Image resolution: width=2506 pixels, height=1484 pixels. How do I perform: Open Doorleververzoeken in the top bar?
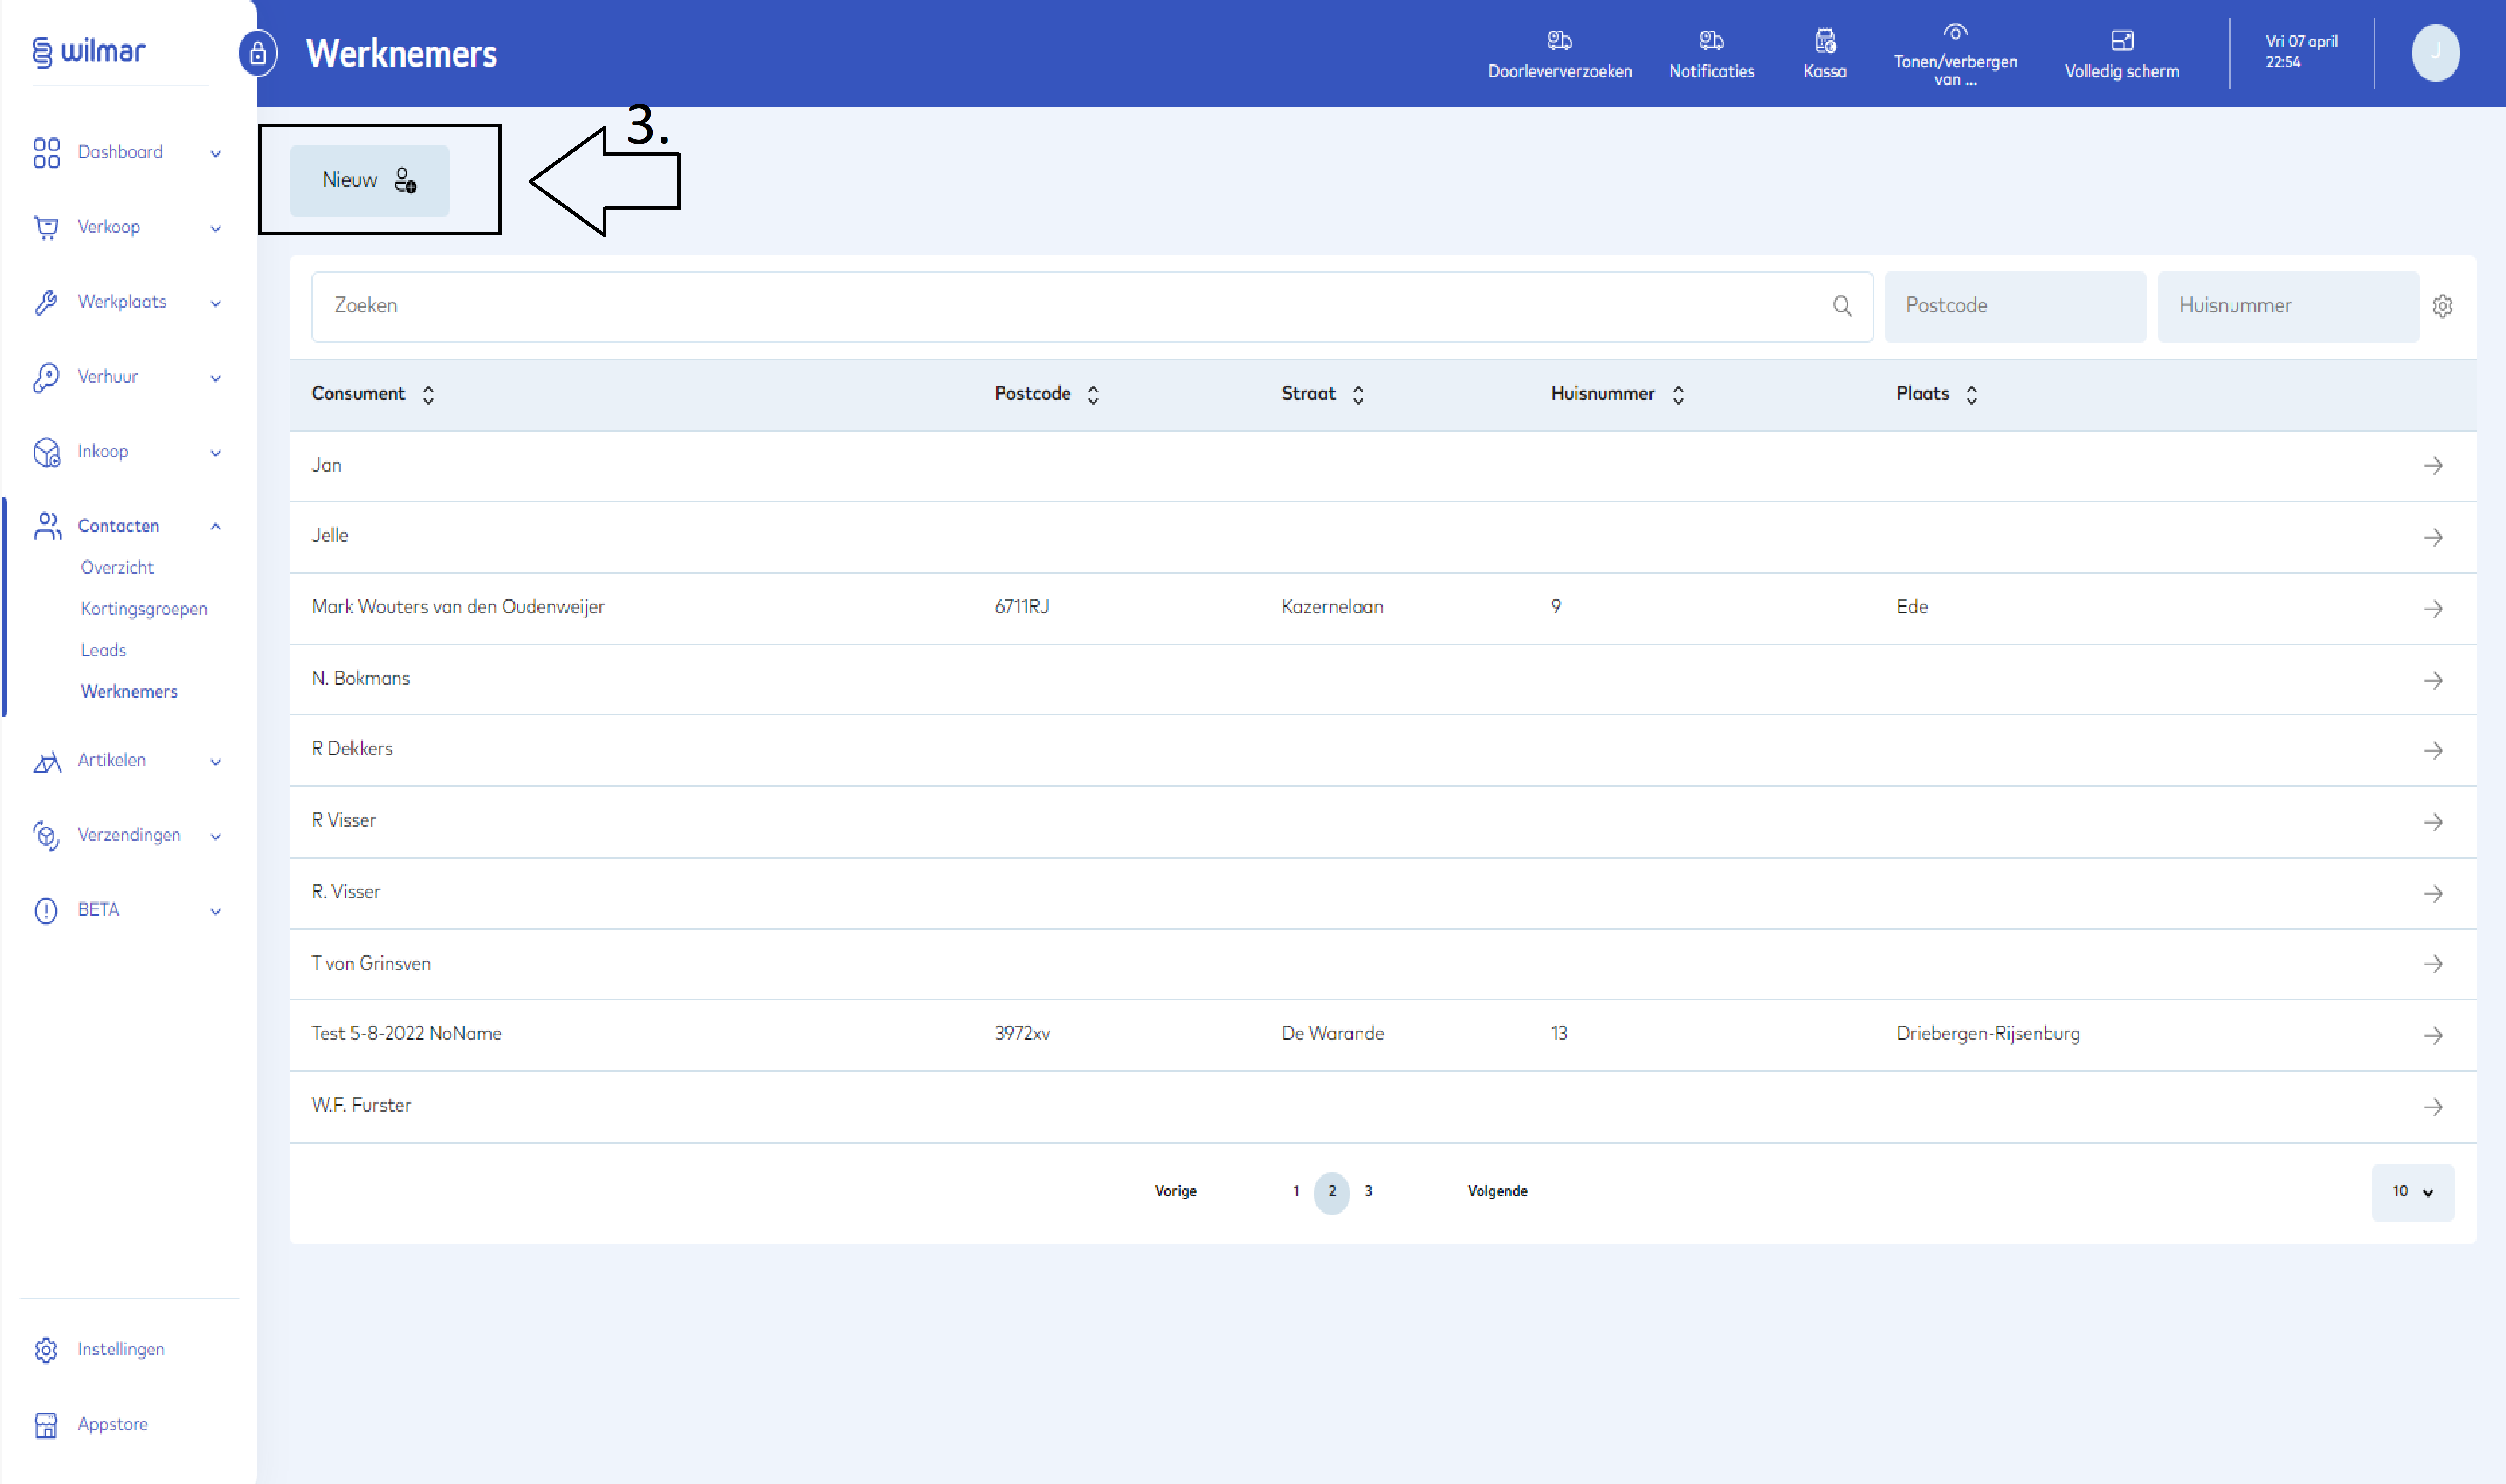click(x=1558, y=53)
